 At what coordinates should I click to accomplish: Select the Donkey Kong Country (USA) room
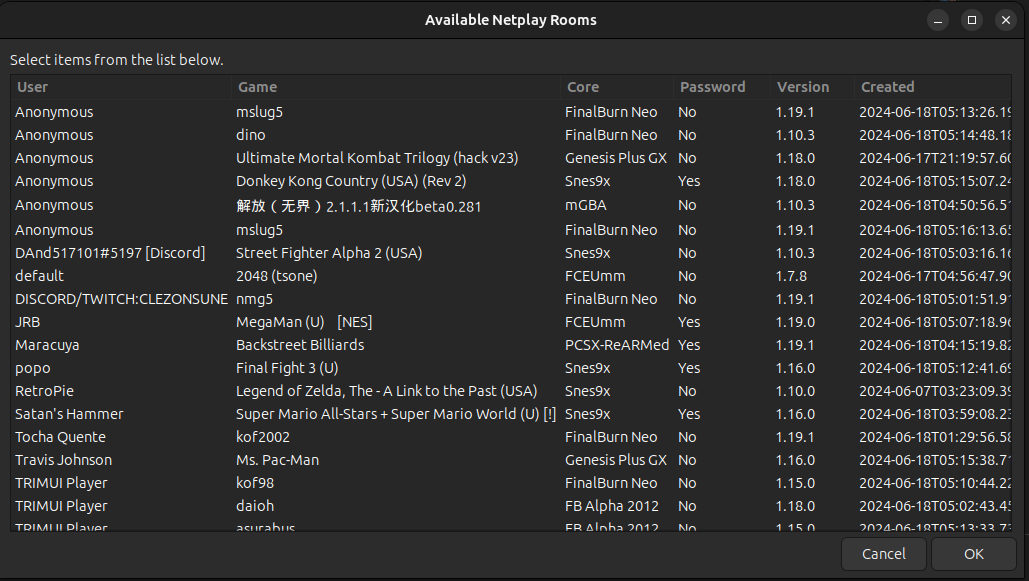[351, 181]
